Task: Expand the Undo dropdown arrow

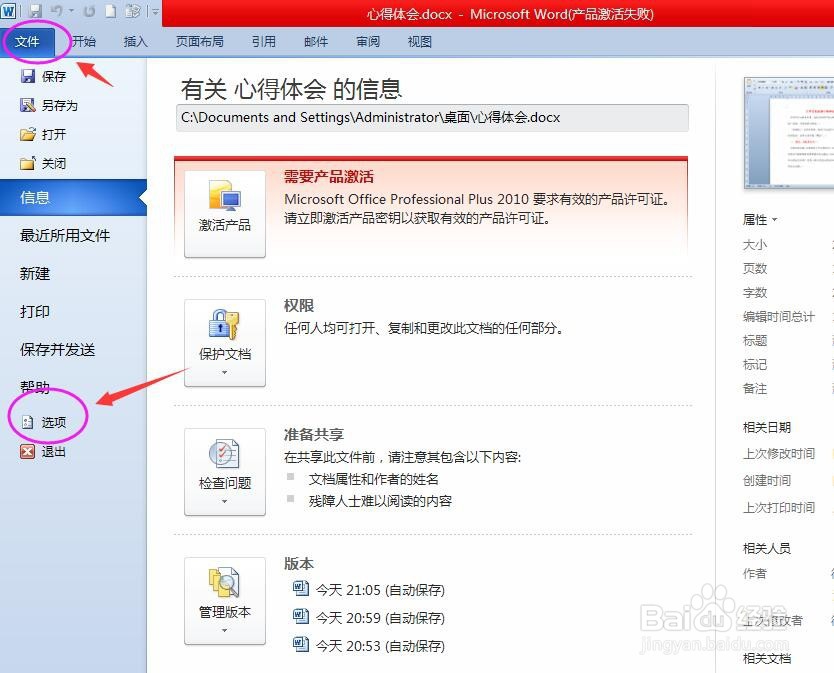Action: 70,10
